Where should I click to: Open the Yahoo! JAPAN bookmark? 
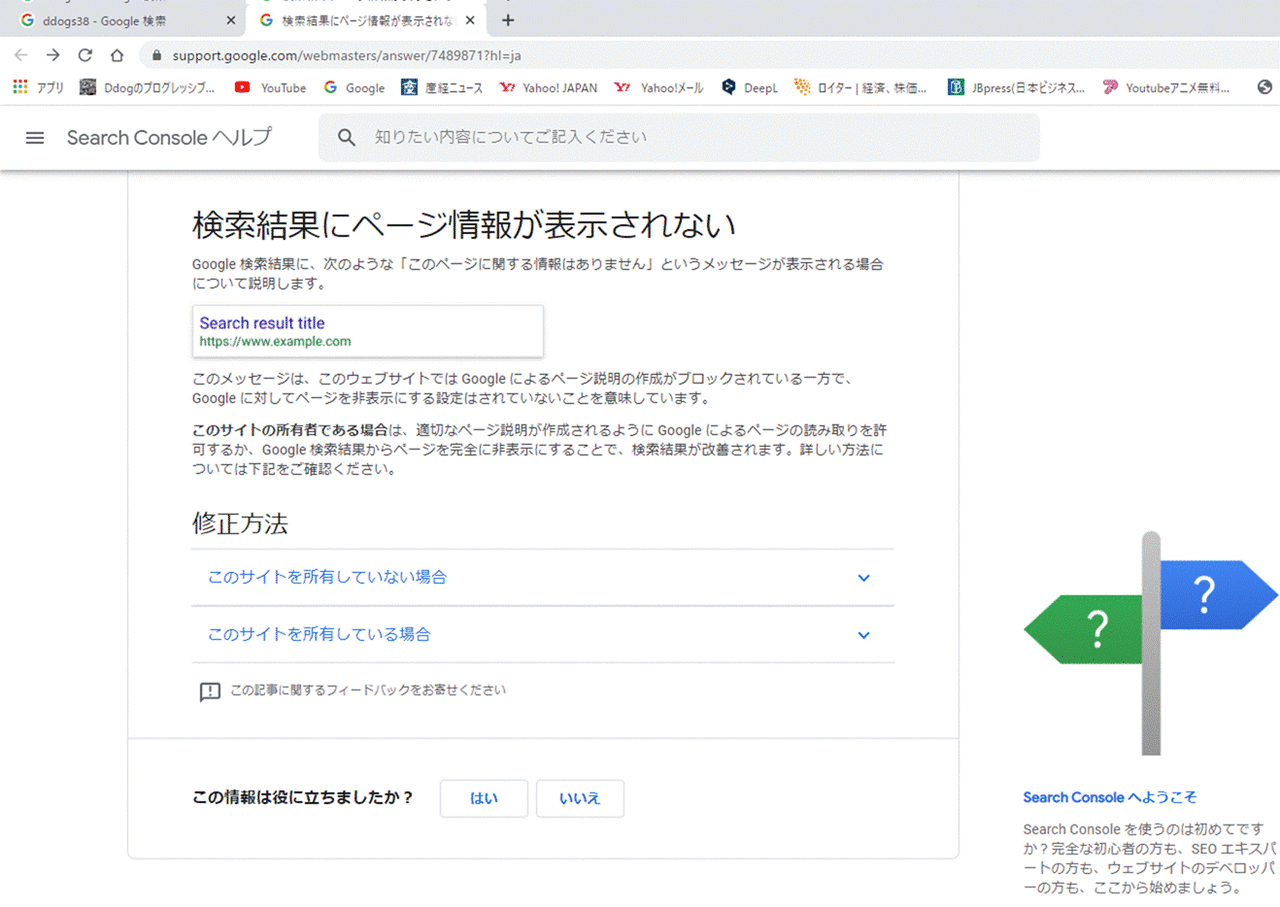[548, 88]
